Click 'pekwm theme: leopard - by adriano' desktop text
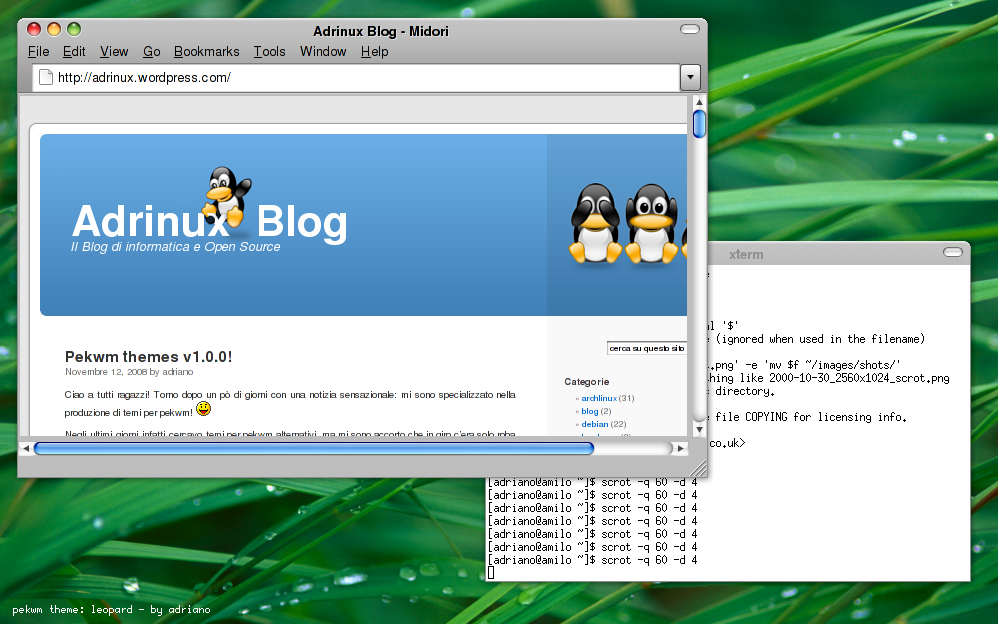 point(111,609)
